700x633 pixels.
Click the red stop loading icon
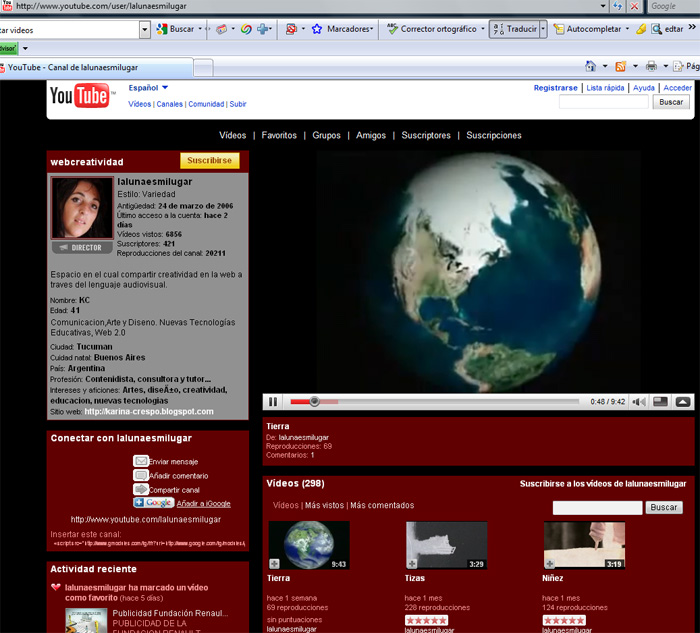click(634, 6)
